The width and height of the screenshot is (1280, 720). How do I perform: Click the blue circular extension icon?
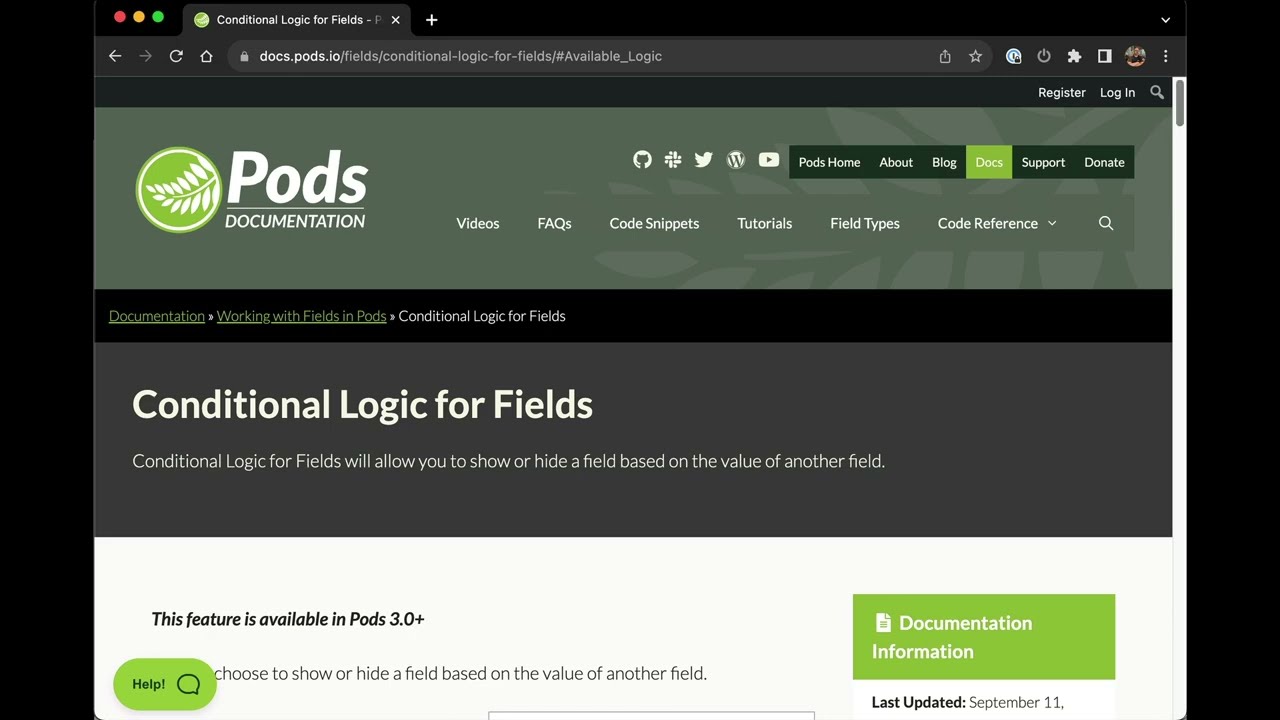pyautogui.click(x=1014, y=56)
